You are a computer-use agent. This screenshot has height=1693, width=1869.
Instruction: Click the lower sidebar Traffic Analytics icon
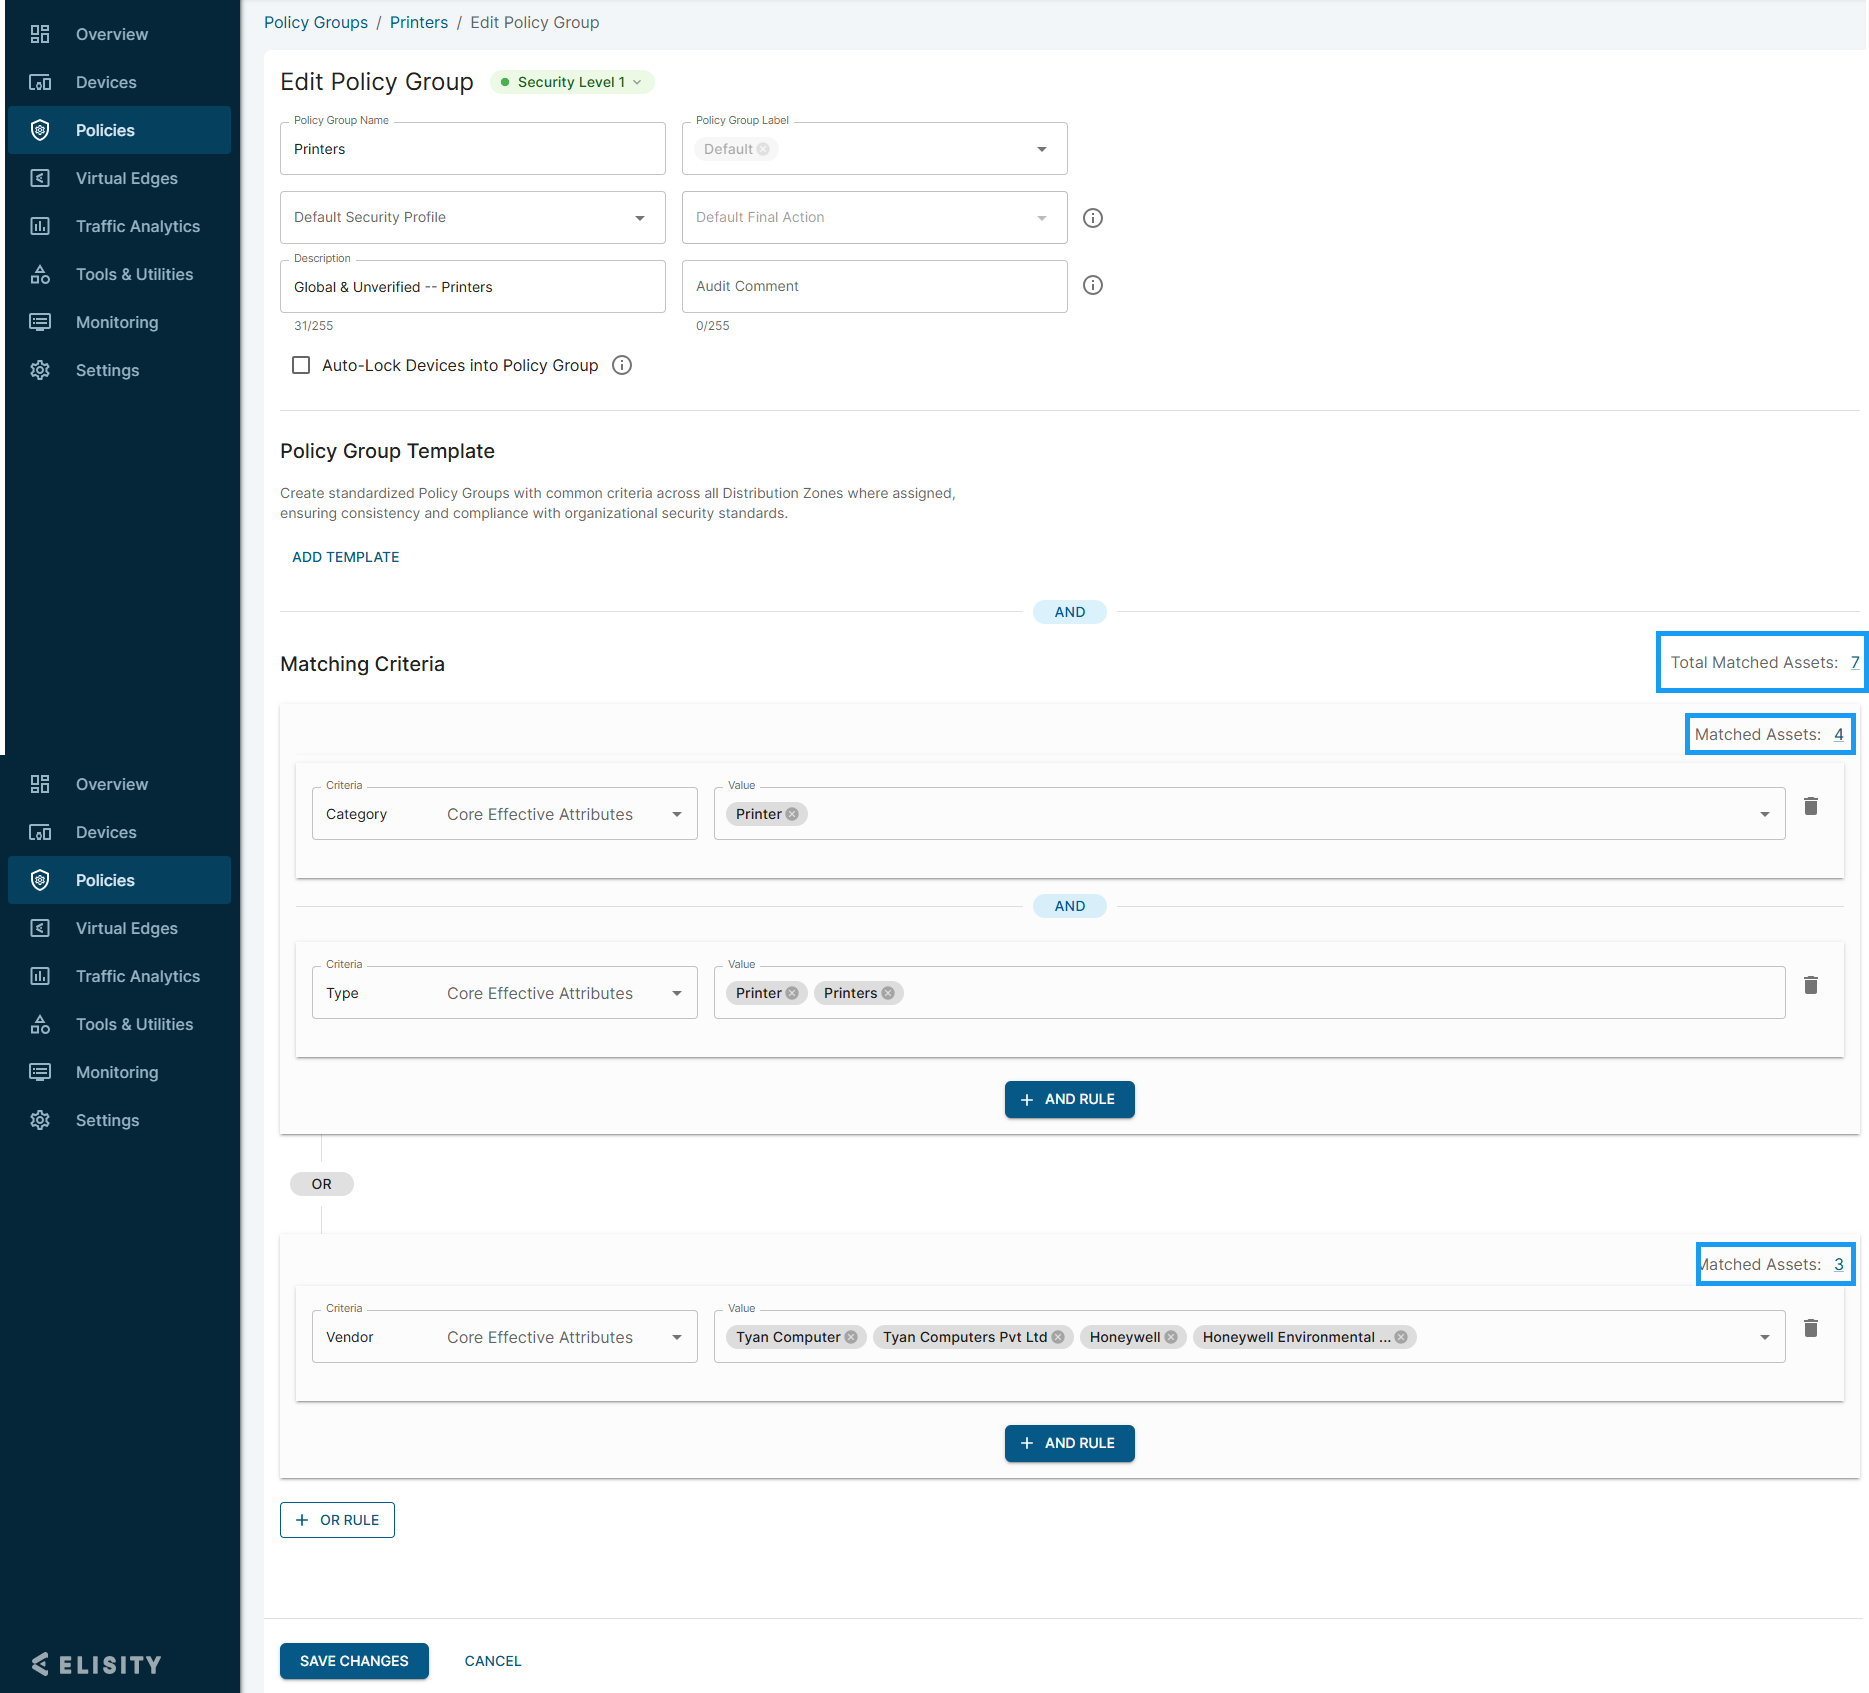pos(40,976)
